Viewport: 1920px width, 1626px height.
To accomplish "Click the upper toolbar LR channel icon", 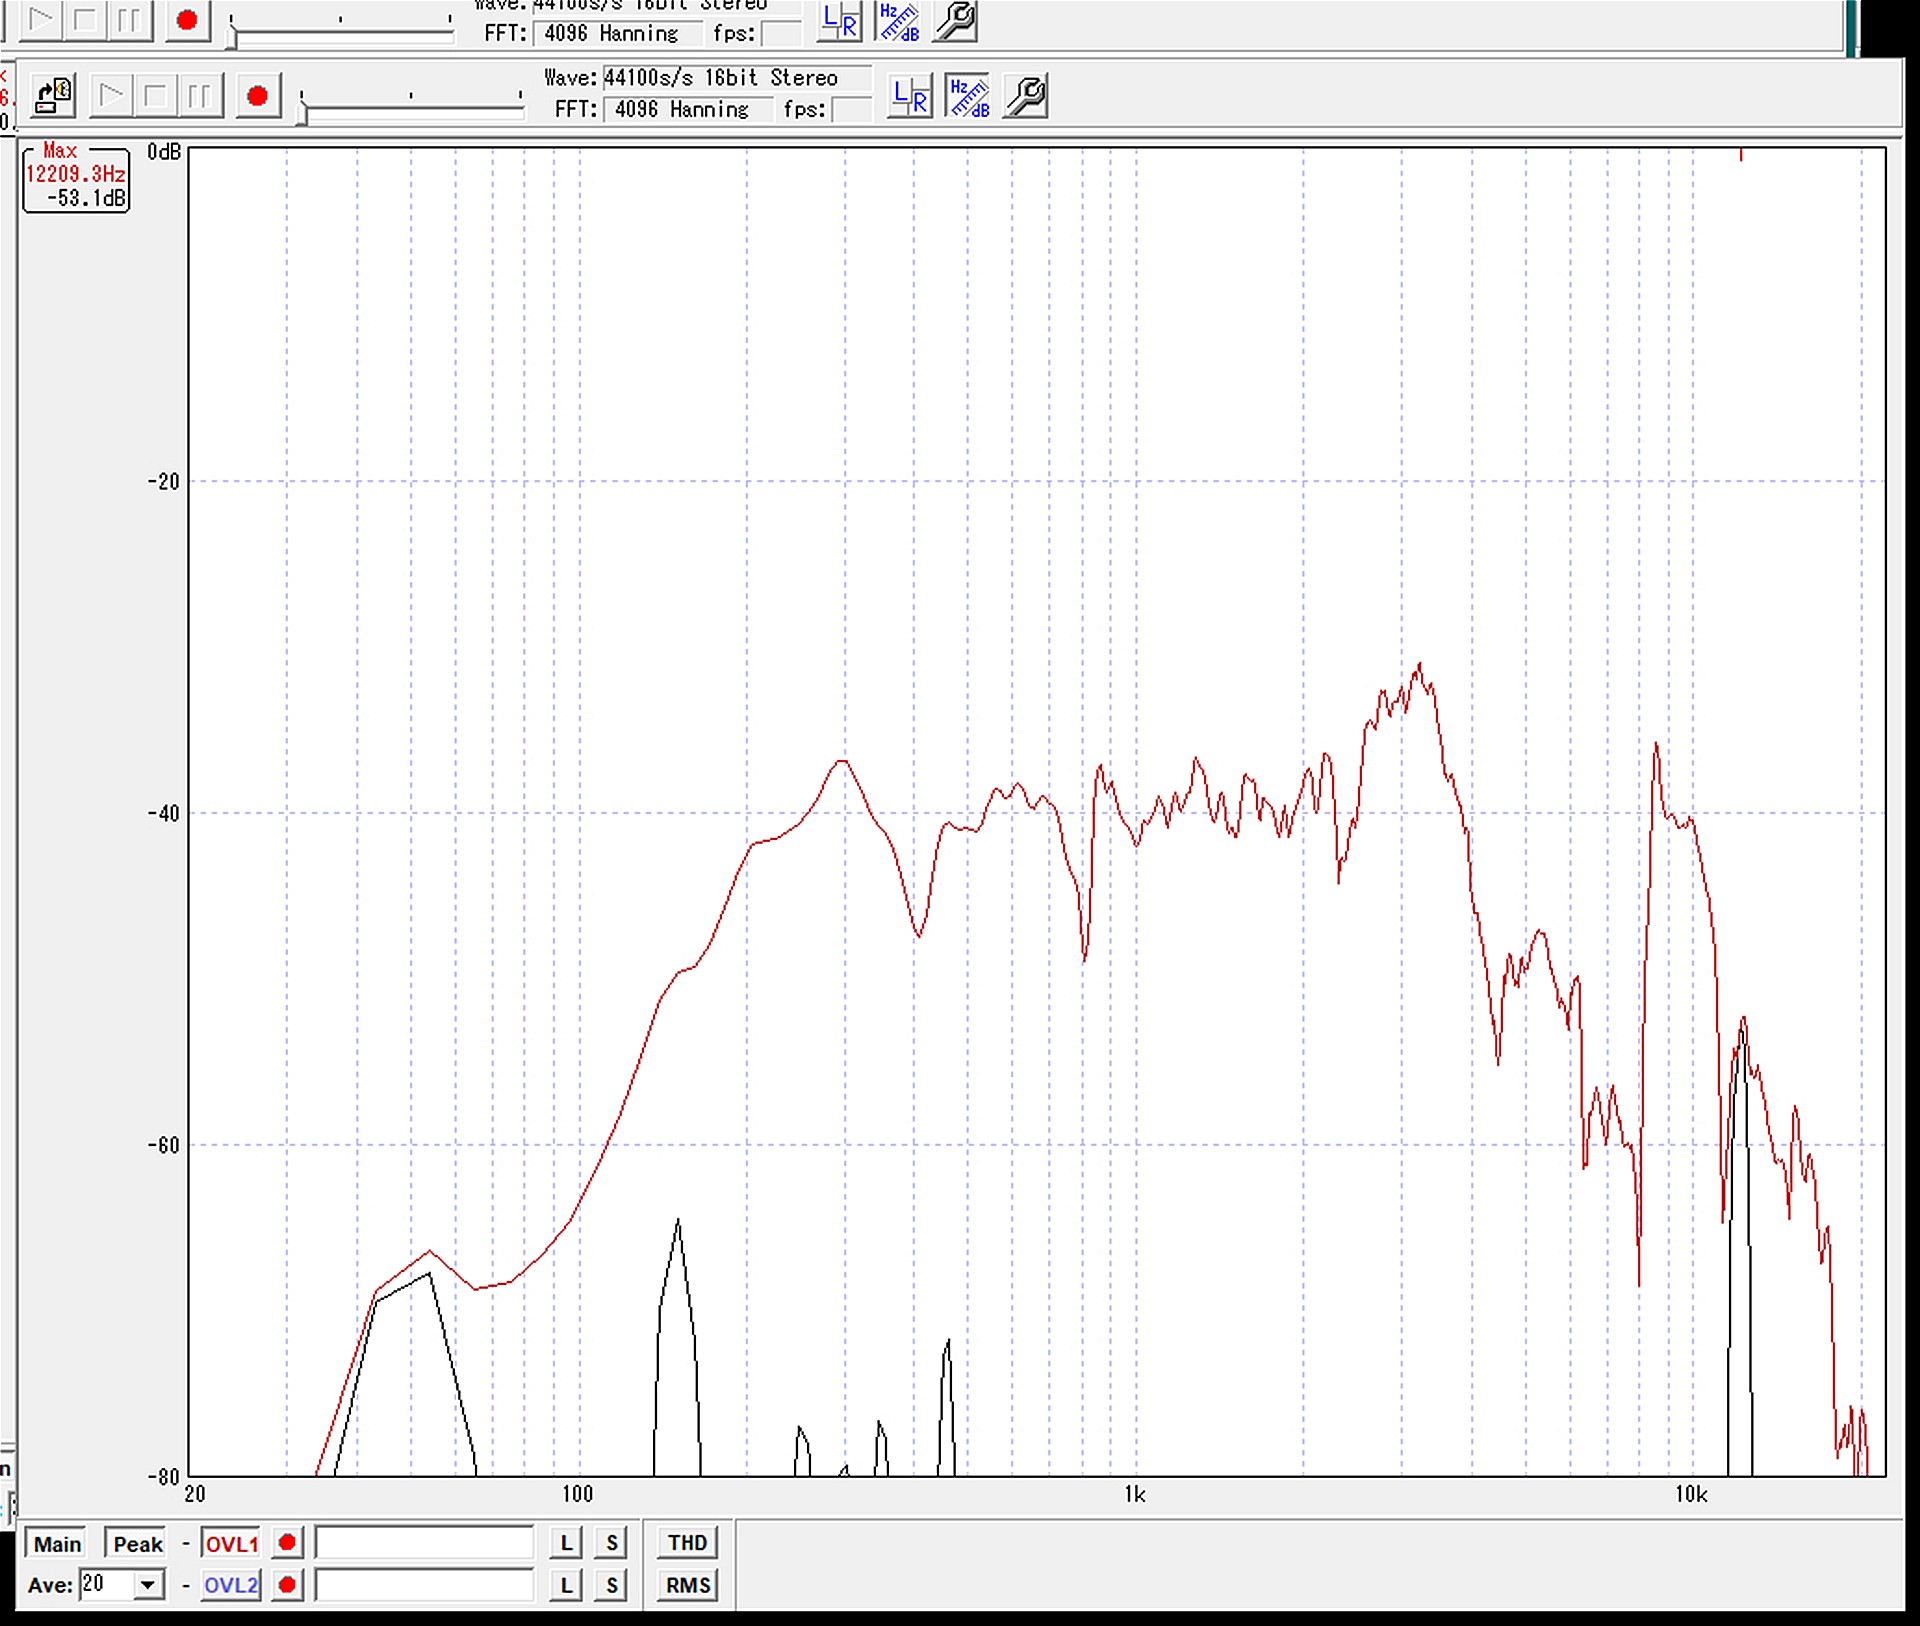I will (x=840, y=21).
